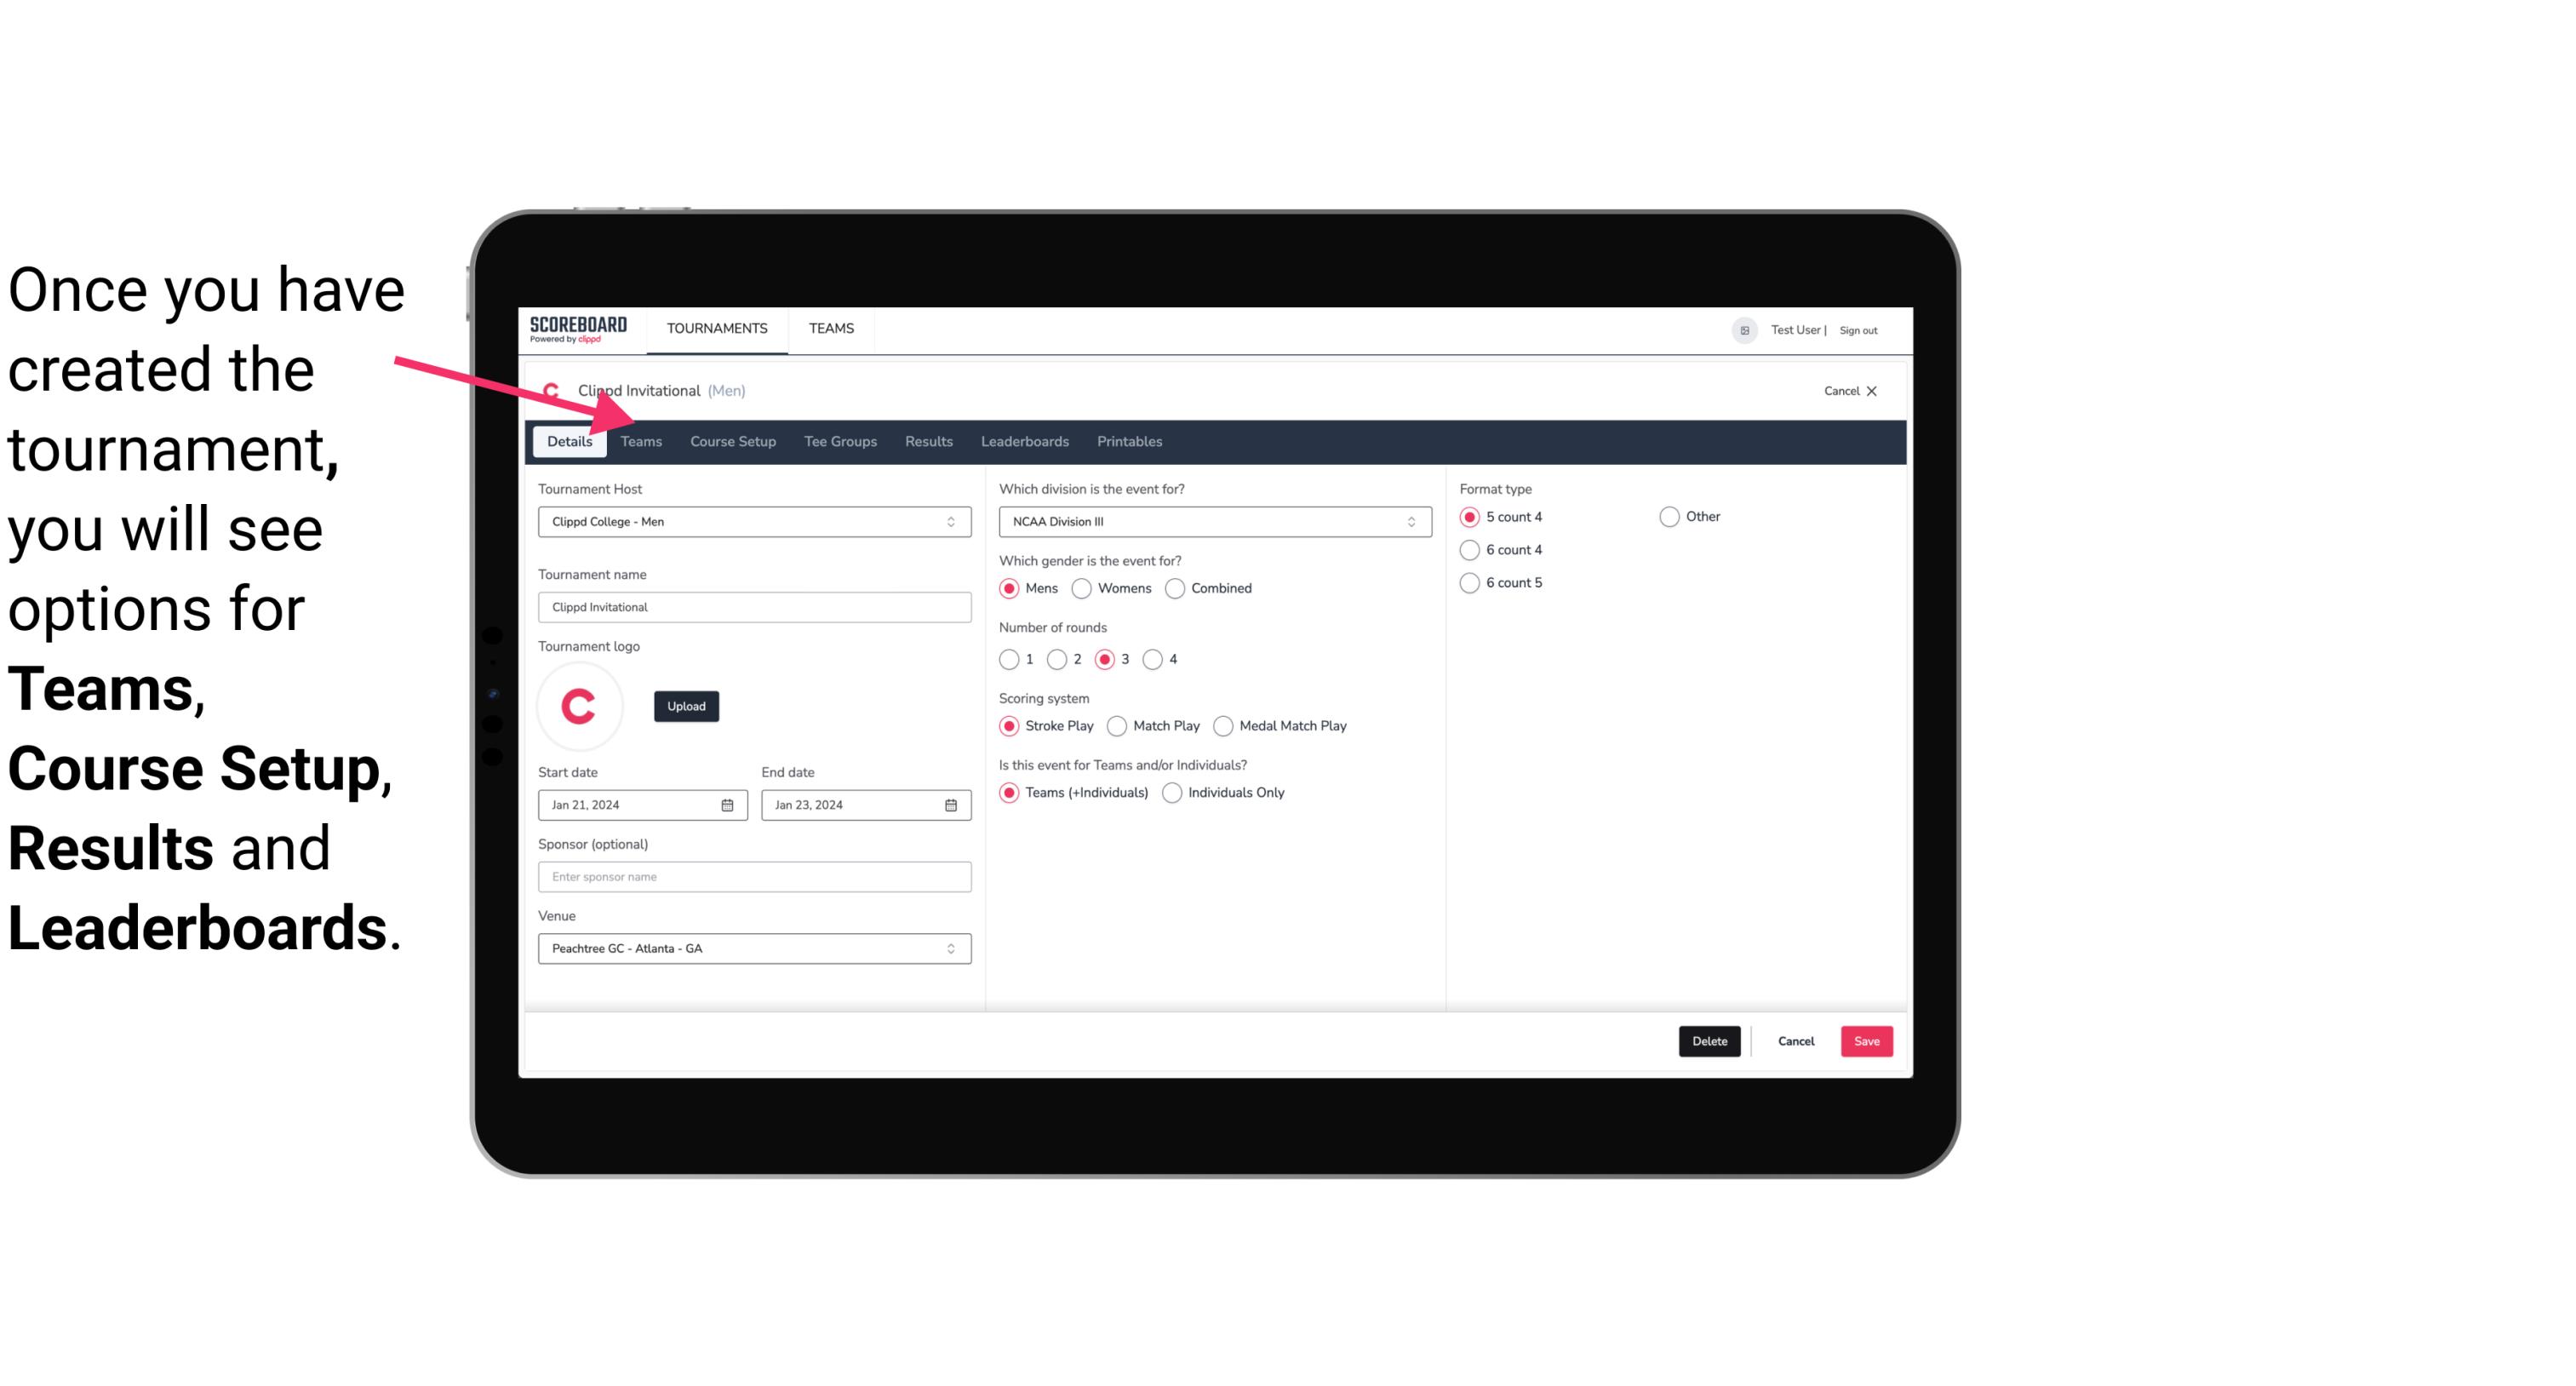Screen dimensions: 2576x1386
Task: Click the start date calendar icon
Action: tap(729, 804)
